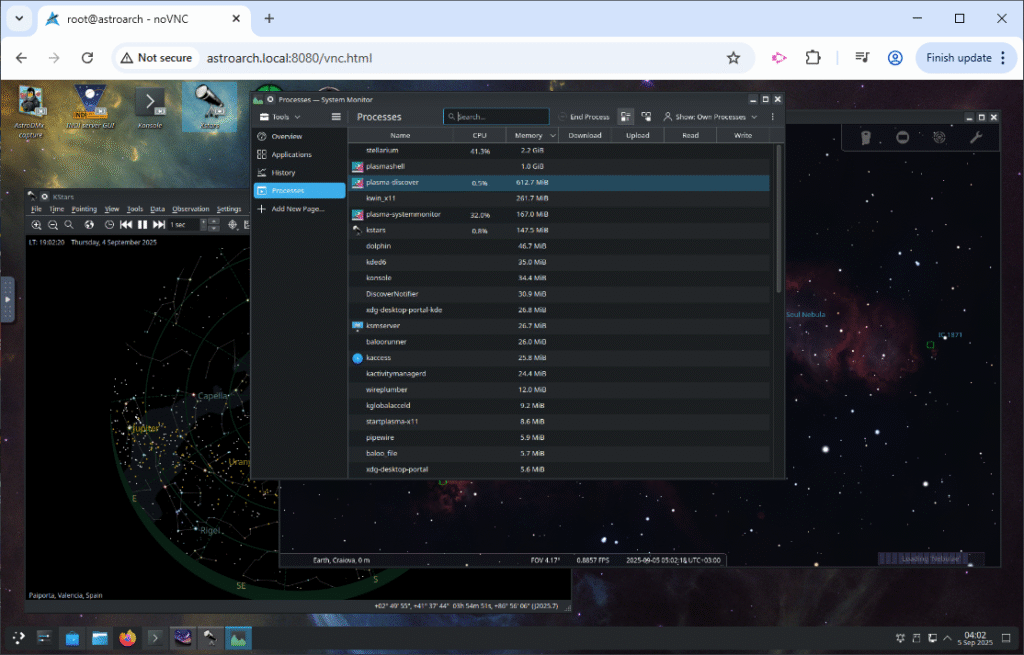Image resolution: width=1024 pixels, height=655 pixels.
Task: Click the Write column header
Action: (x=743, y=136)
